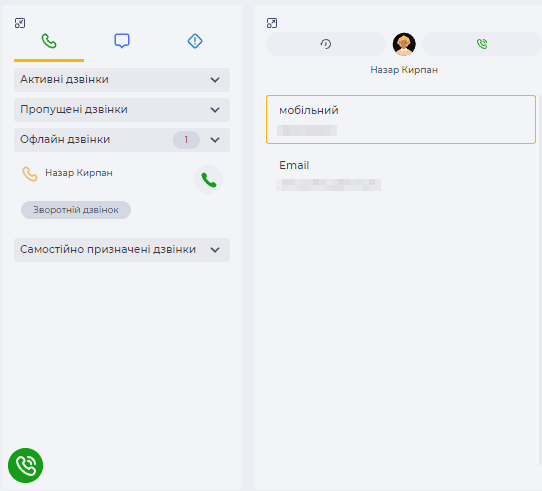Screen dimensions: 542x491
Task: Open the call history clock button
Action: pyautogui.click(x=326, y=44)
